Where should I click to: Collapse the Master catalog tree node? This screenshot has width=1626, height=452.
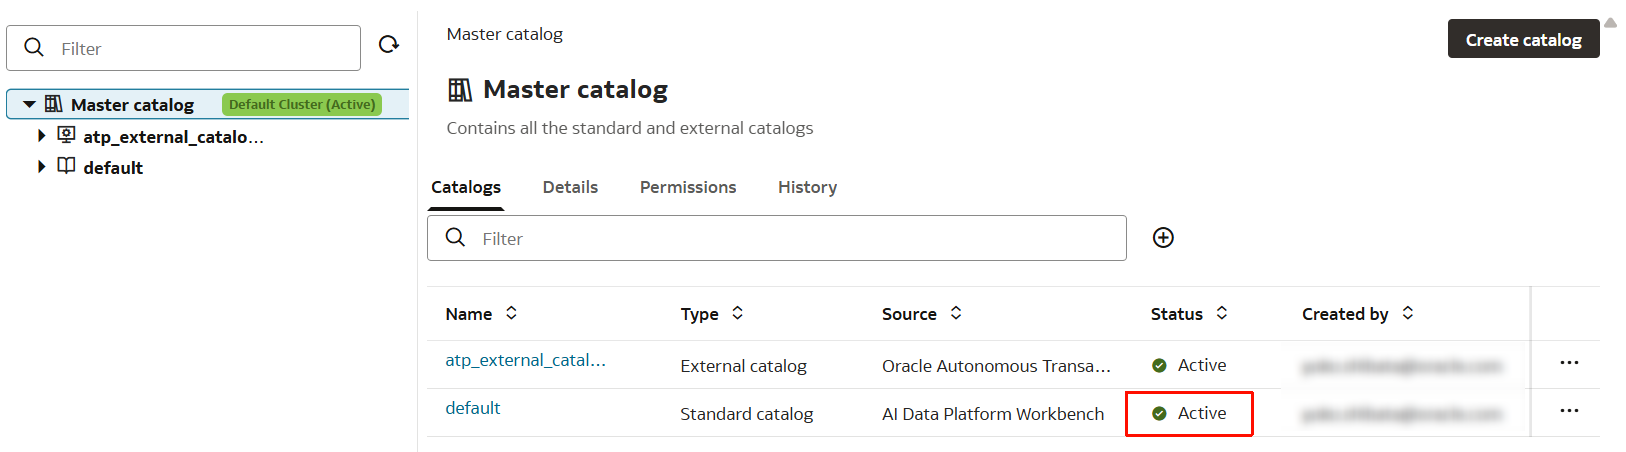coord(30,105)
